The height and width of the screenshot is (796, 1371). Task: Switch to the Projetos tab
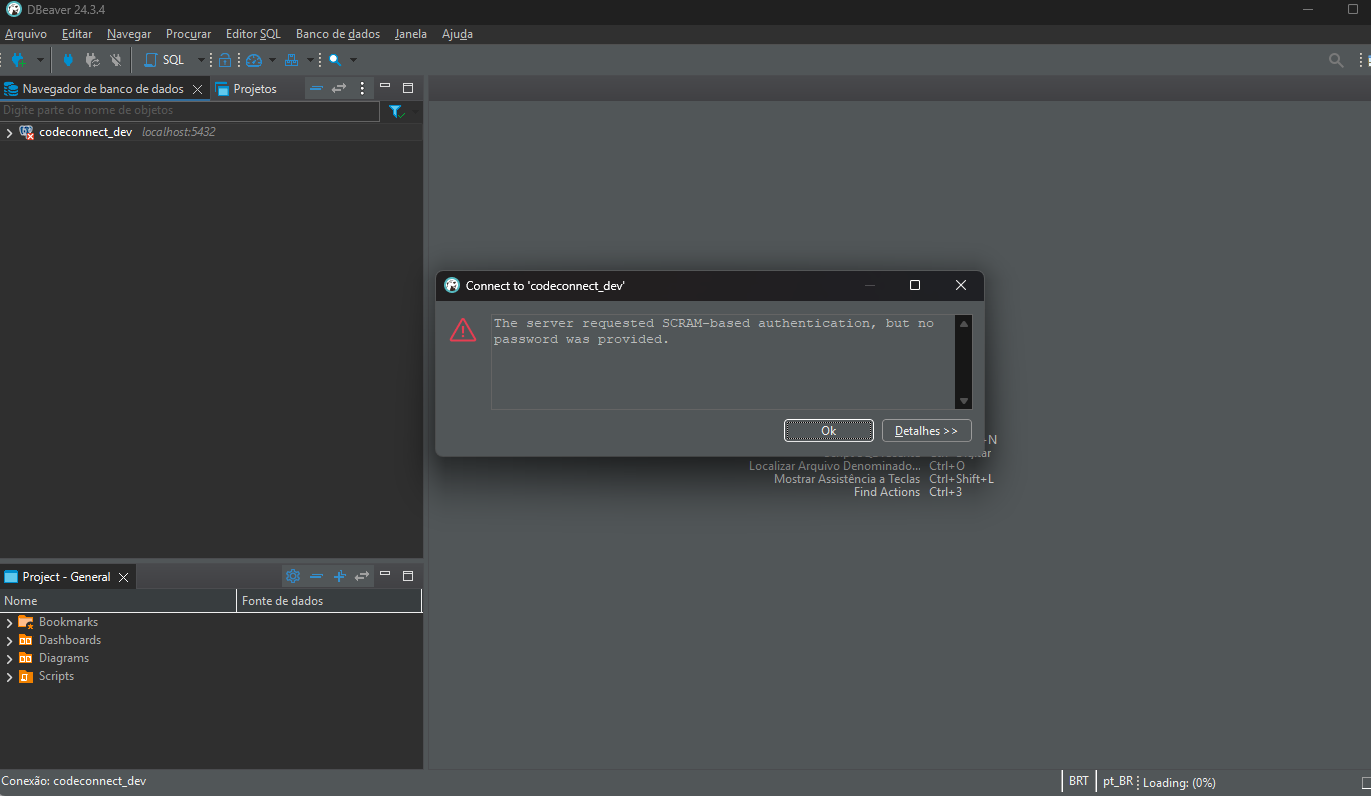click(x=246, y=89)
